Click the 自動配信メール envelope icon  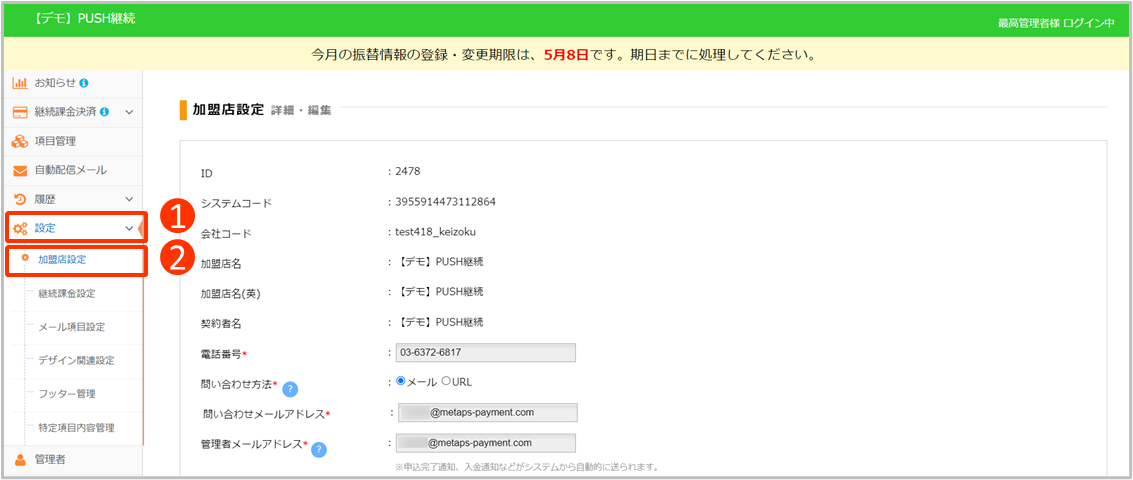click(19, 170)
